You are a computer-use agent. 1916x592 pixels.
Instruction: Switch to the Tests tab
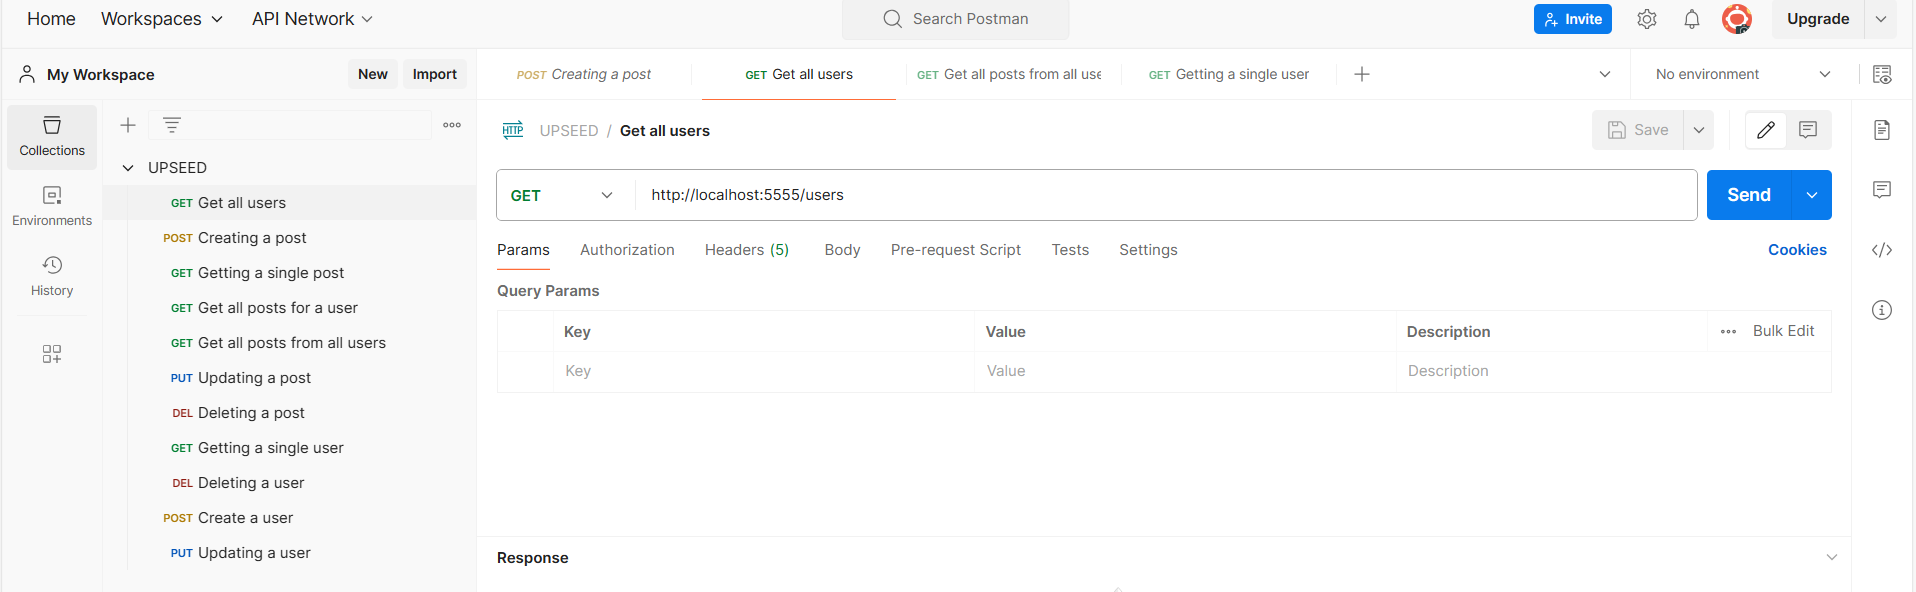[1070, 250]
